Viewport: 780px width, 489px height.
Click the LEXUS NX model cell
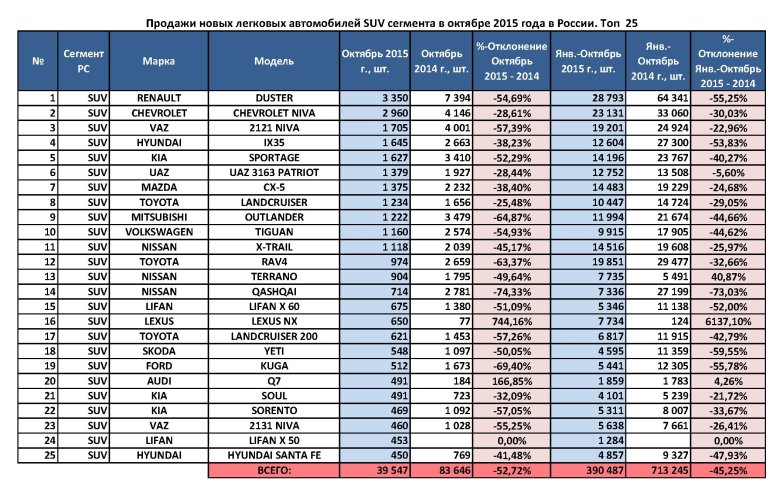[x=274, y=321]
